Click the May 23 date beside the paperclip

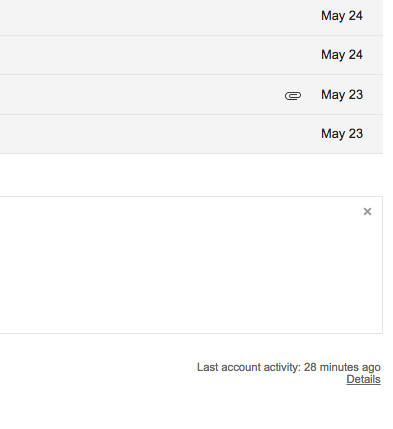pyautogui.click(x=342, y=95)
